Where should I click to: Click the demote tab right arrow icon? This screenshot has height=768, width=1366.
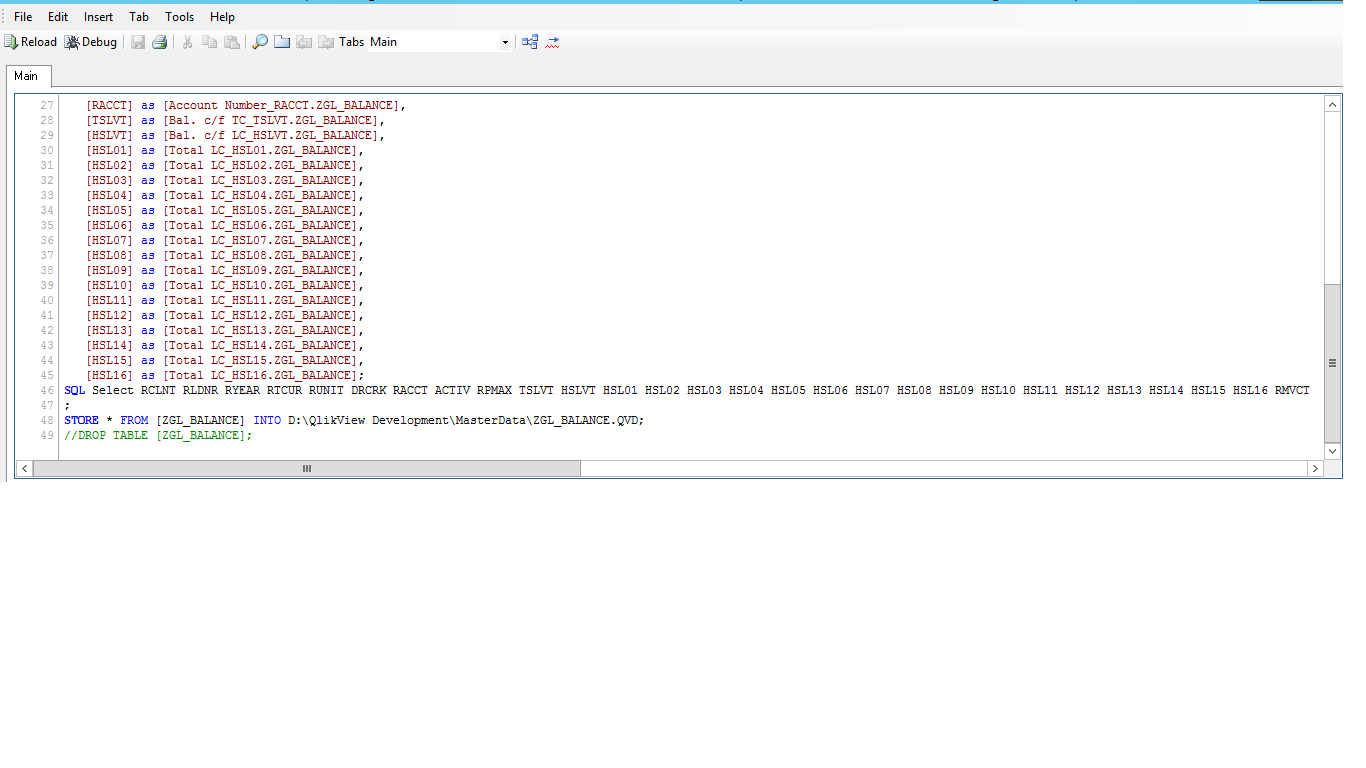tap(326, 42)
